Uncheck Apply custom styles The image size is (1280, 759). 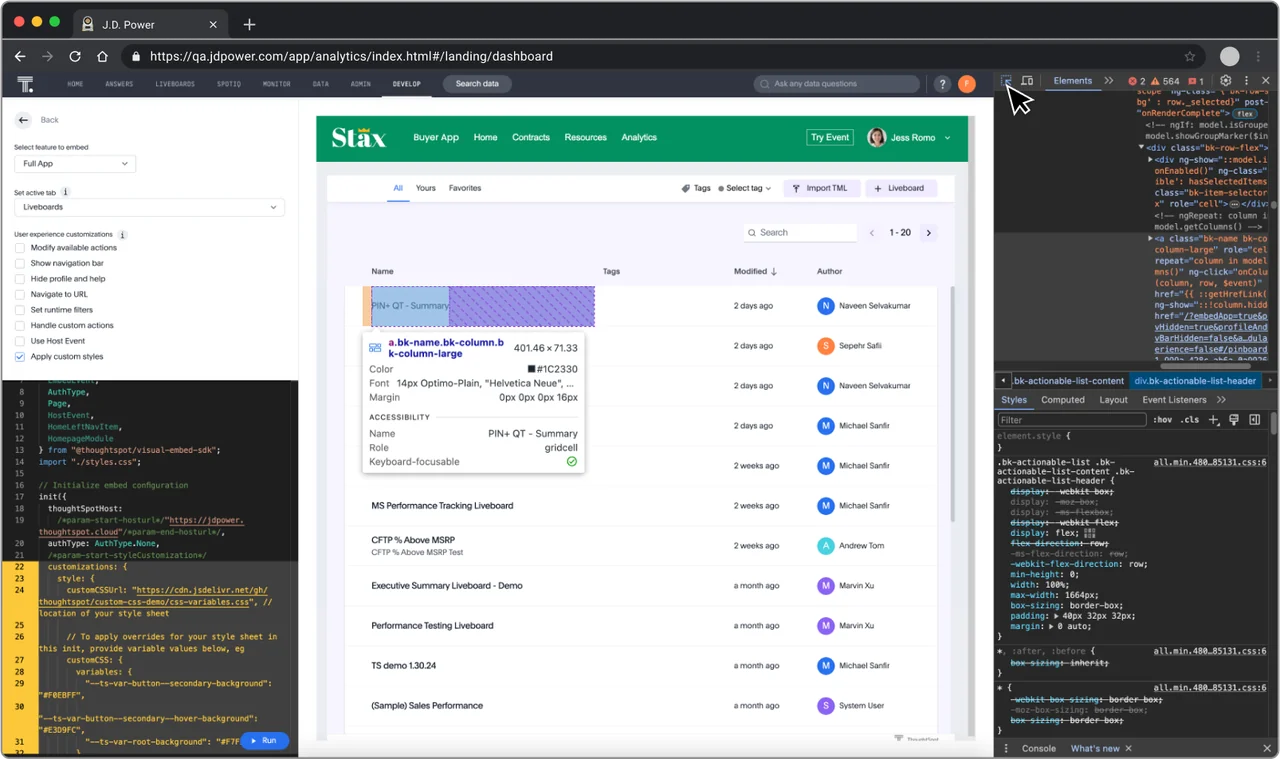(x=20, y=357)
